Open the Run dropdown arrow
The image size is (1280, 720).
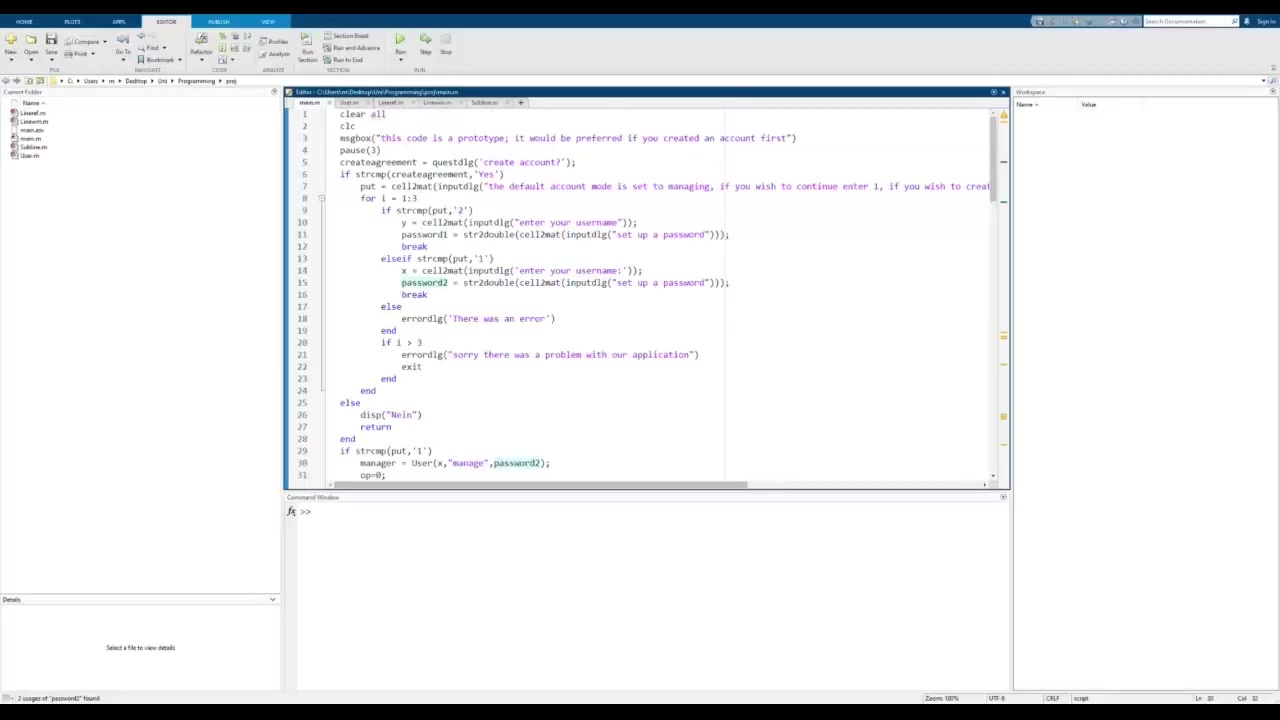[x=400, y=60]
